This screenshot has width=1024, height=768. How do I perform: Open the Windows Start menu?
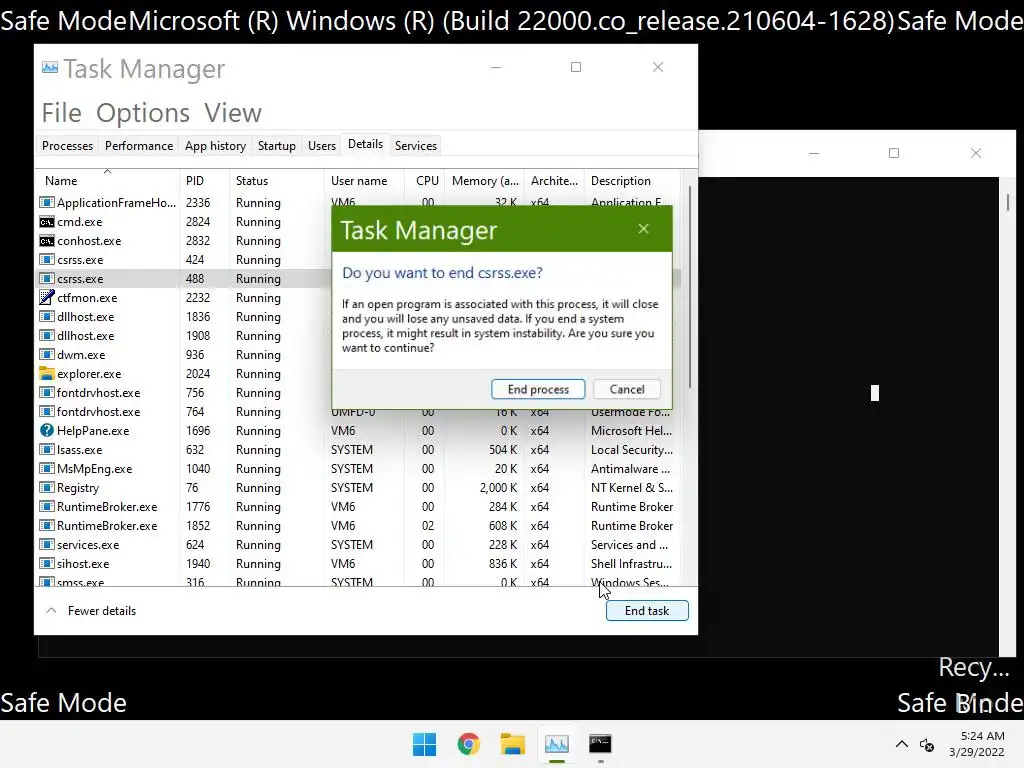tap(424, 744)
